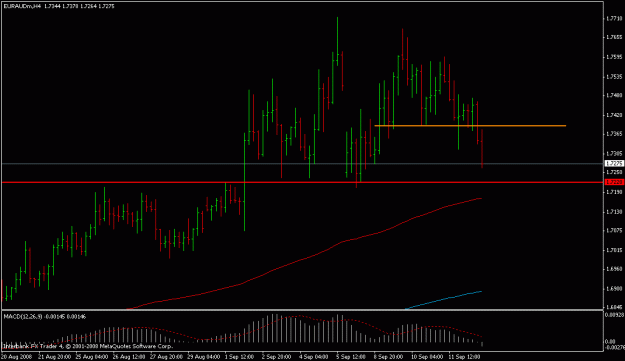Click the 1 Sep 12:00 time label
Image resolution: width=625 pixels, height=361 pixels.
click(x=240, y=357)
